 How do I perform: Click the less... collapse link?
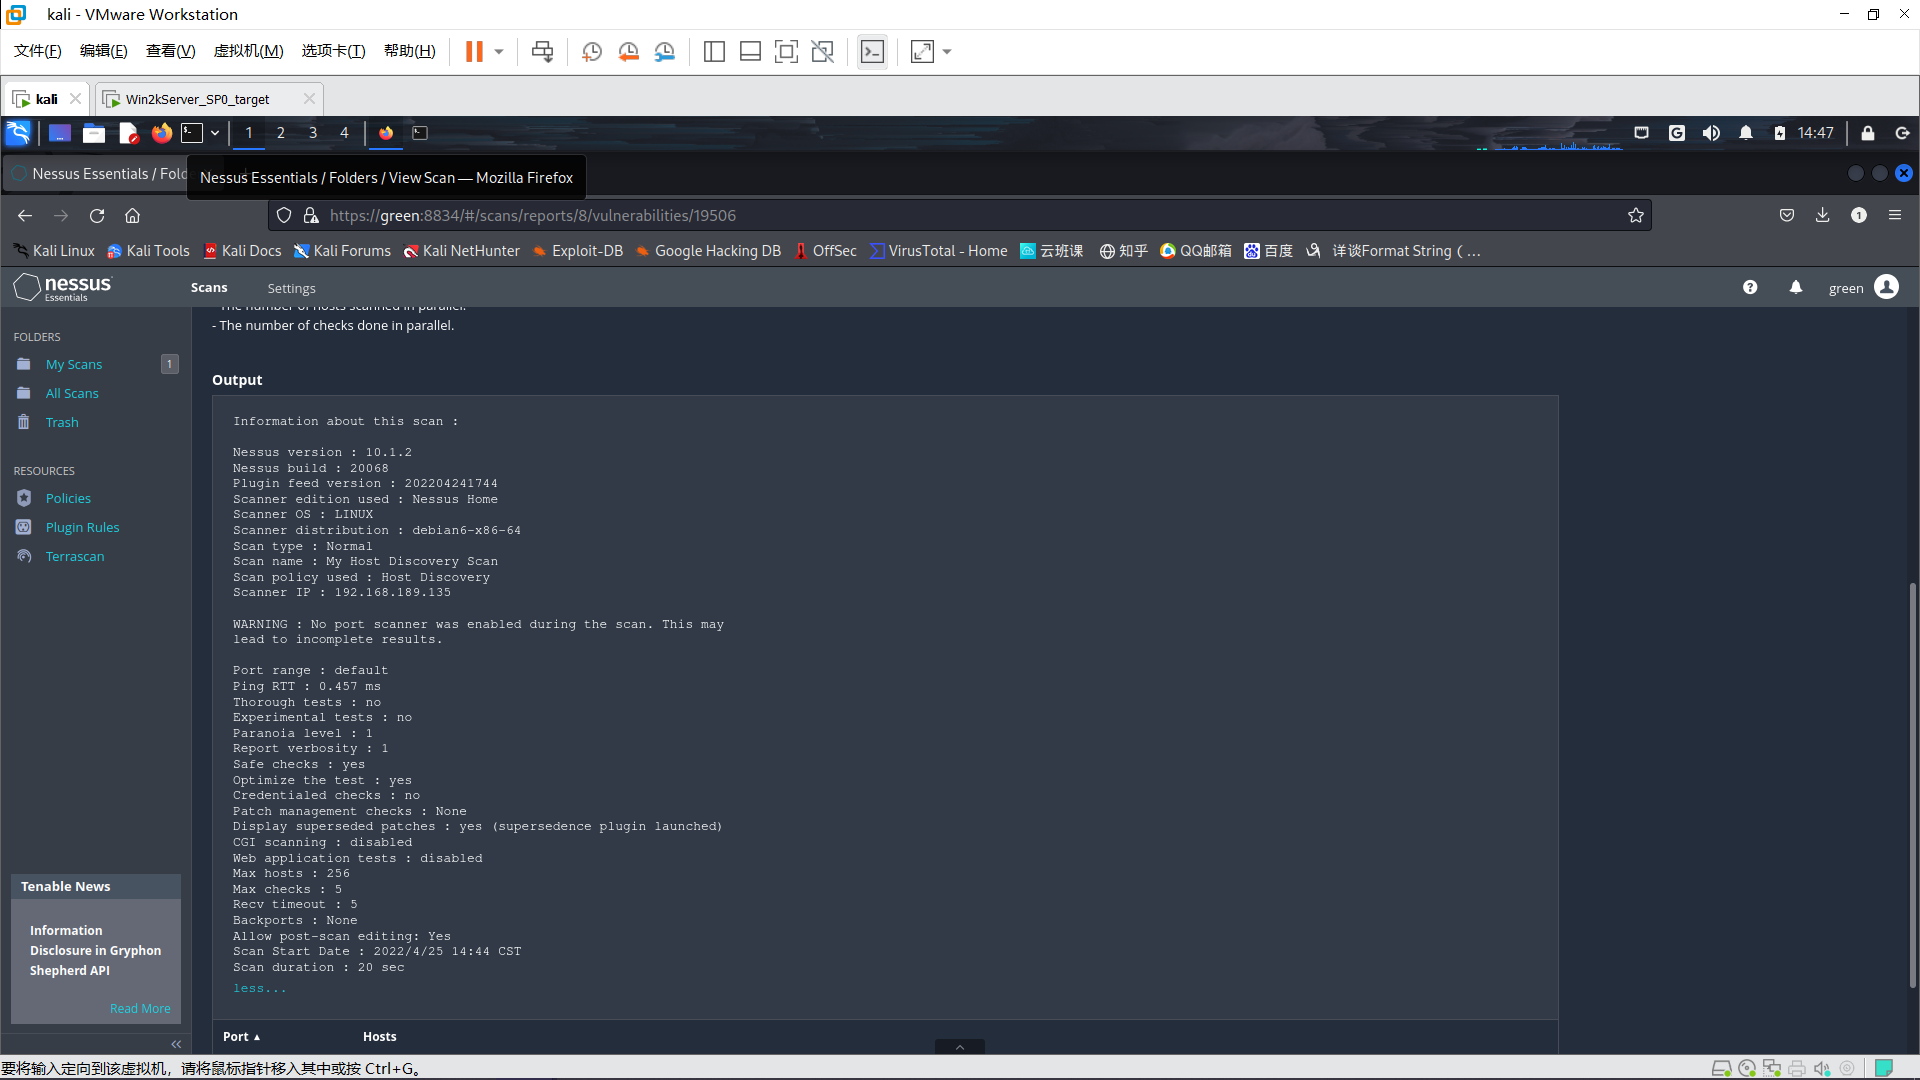[258, 988]
